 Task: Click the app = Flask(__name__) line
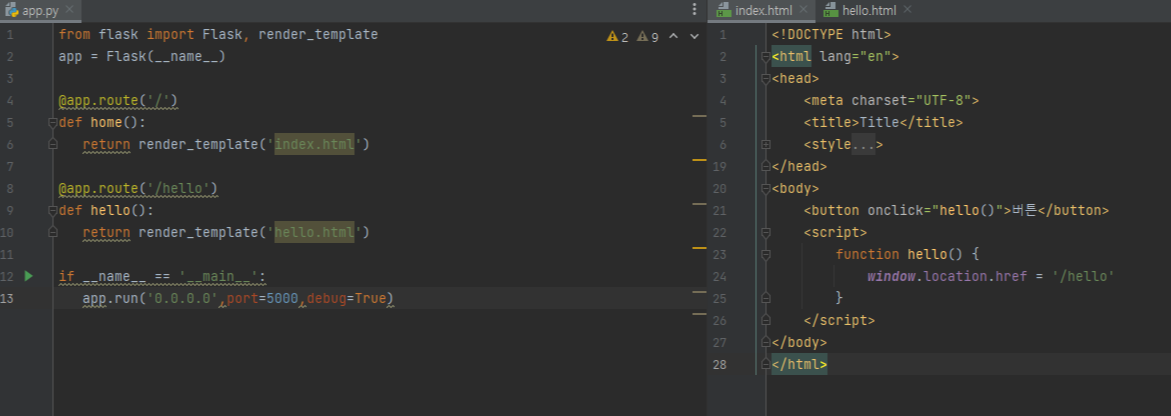[142, 57]
